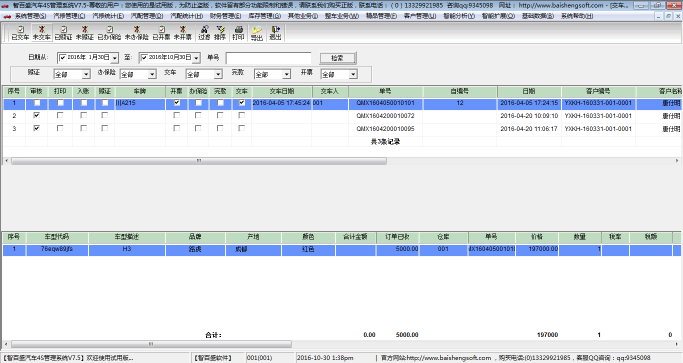Click the 未交车 toolbar icon
683x363 pixels.
point(42,33)
